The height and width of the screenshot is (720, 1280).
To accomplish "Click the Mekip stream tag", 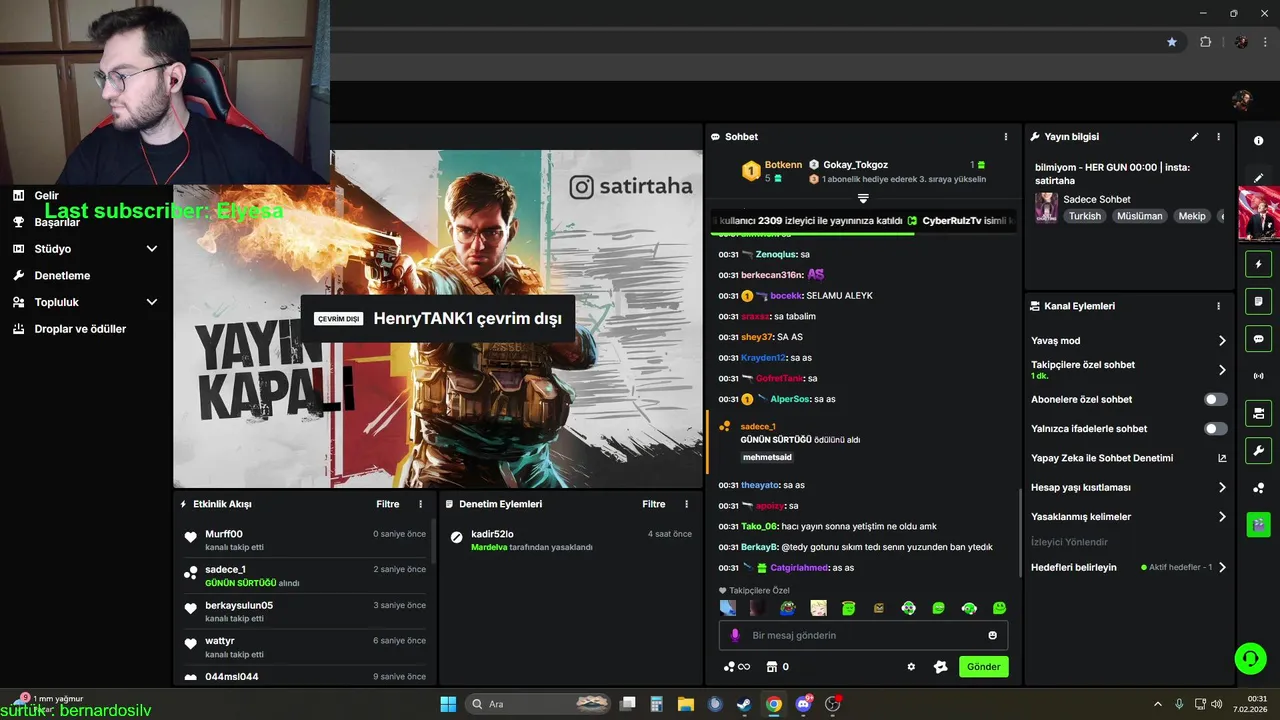I will tap(1192, 216).
